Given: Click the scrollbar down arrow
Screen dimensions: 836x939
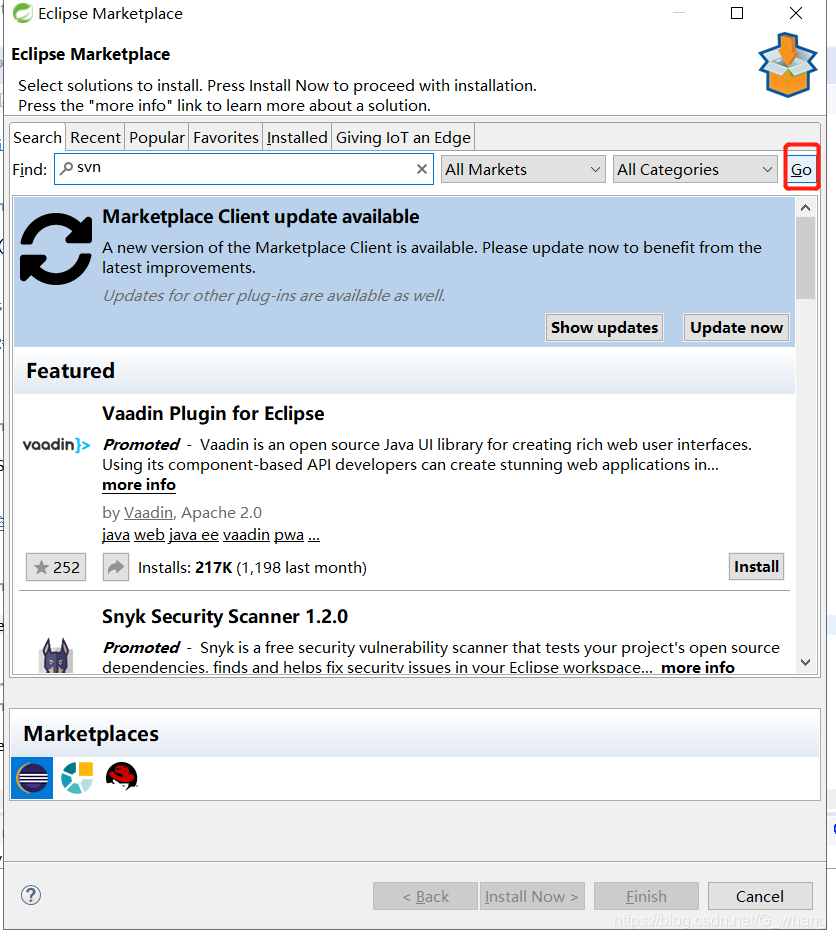Looking at the screenshot, I should [805, 662].
